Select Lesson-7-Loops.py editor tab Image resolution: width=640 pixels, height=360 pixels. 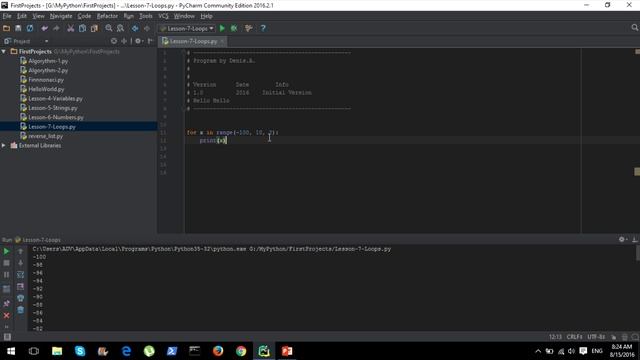pyautogui.click(x=193, y=41)
